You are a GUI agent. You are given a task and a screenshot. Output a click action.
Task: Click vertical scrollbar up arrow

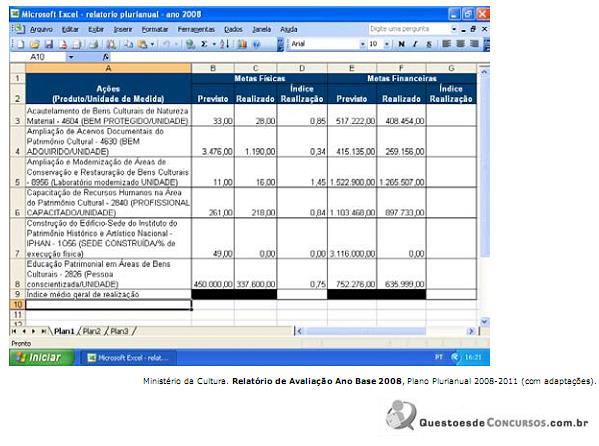[x=484, y=71]
